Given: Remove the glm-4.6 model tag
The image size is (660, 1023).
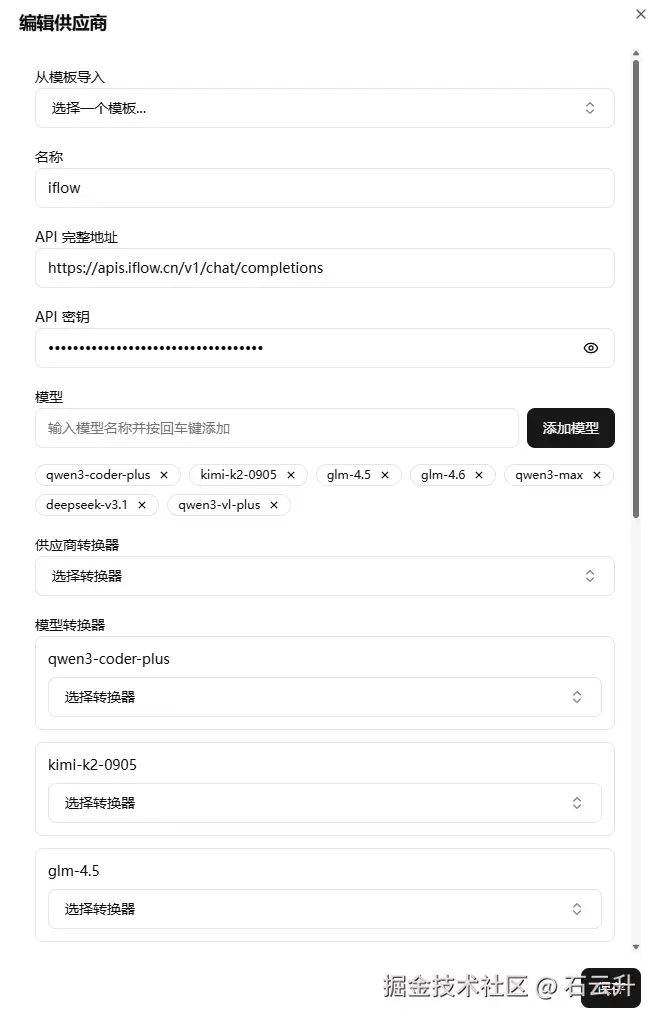Looking at the screenshot, I should (x=479, y=475).
